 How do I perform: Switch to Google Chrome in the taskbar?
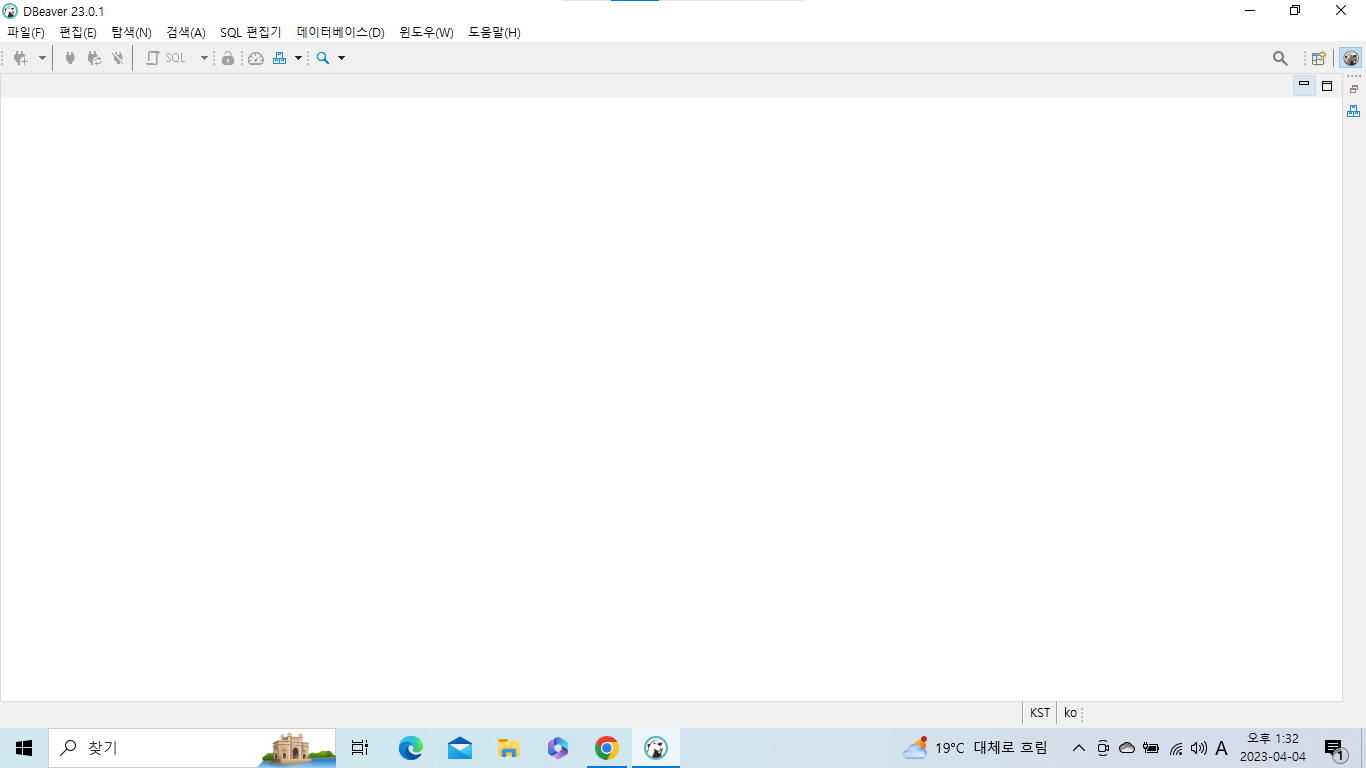tap(607, 748)
